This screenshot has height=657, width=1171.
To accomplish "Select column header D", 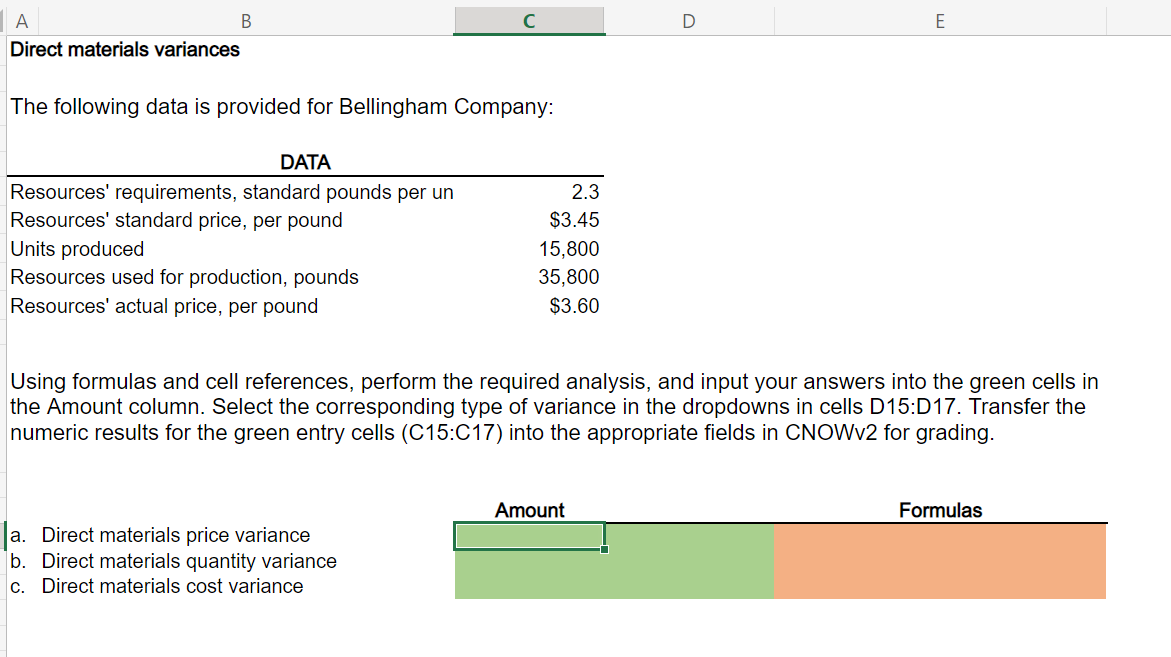I will (689, 20).
